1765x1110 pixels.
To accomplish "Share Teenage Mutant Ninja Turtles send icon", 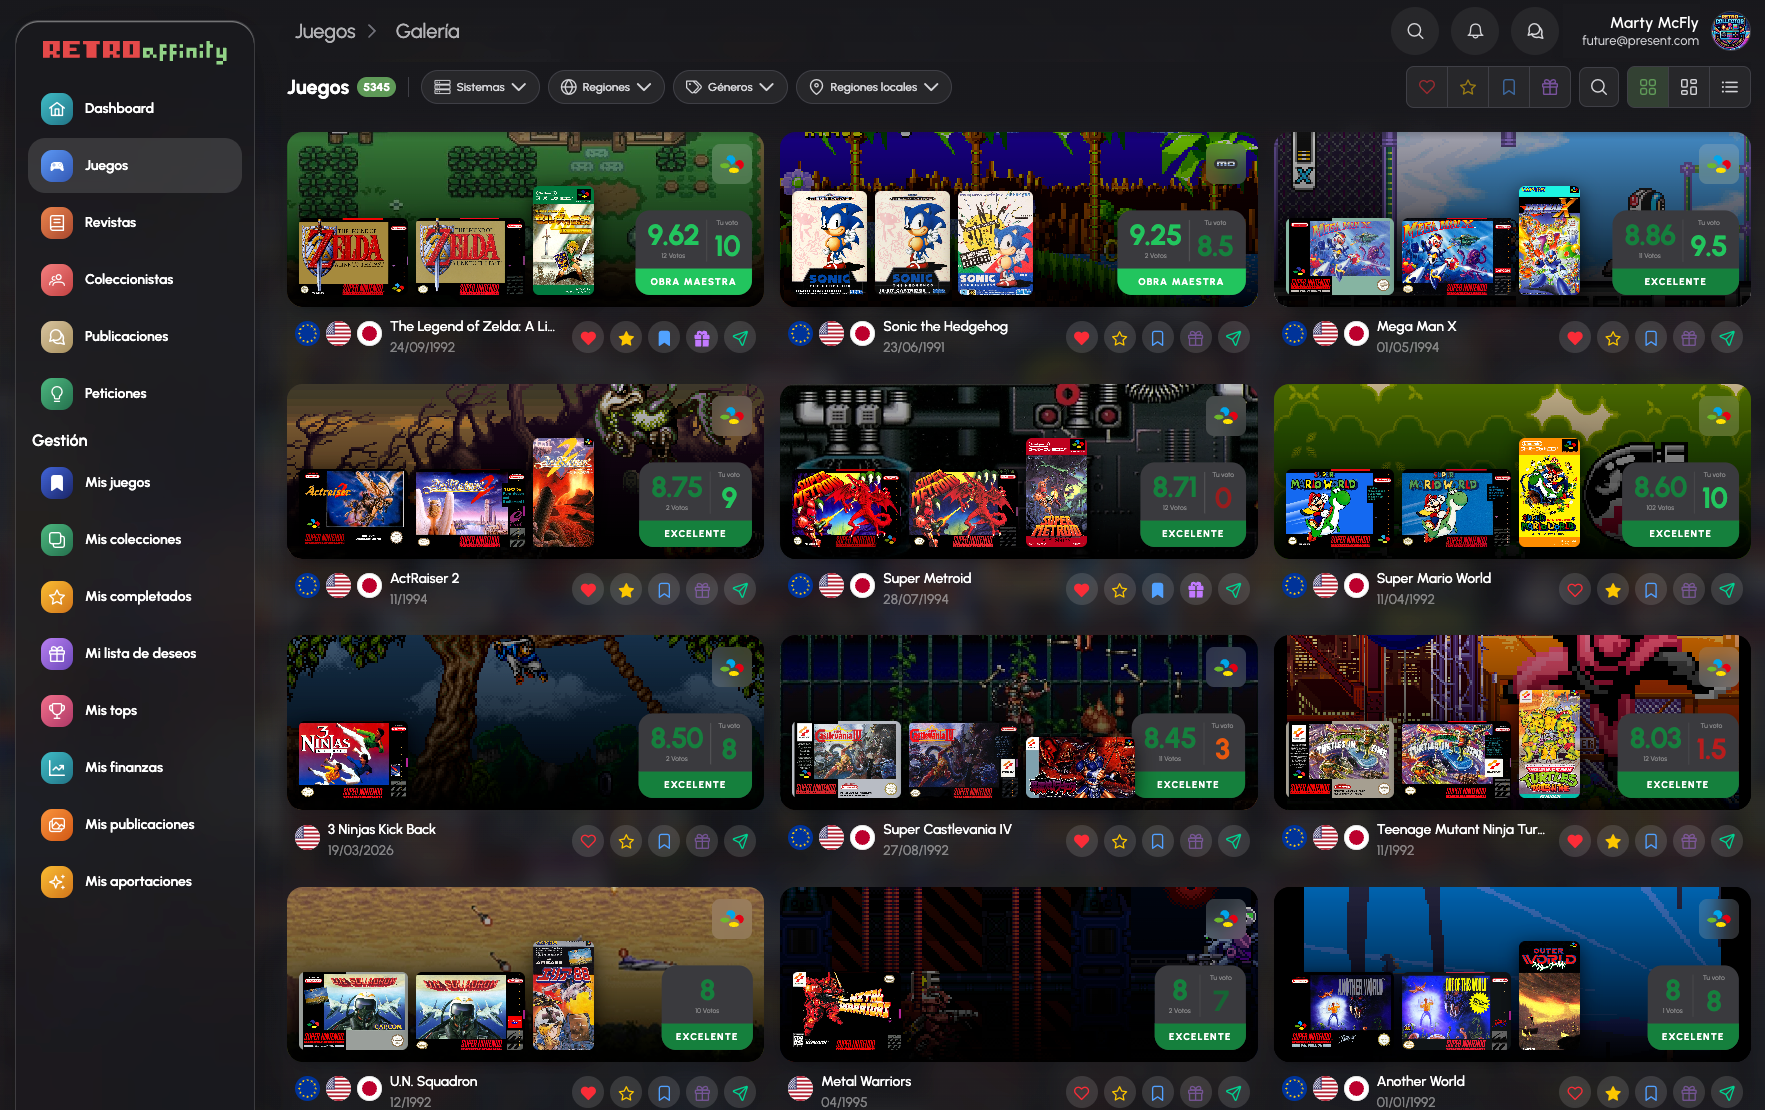I will (x=1727, y=841).
